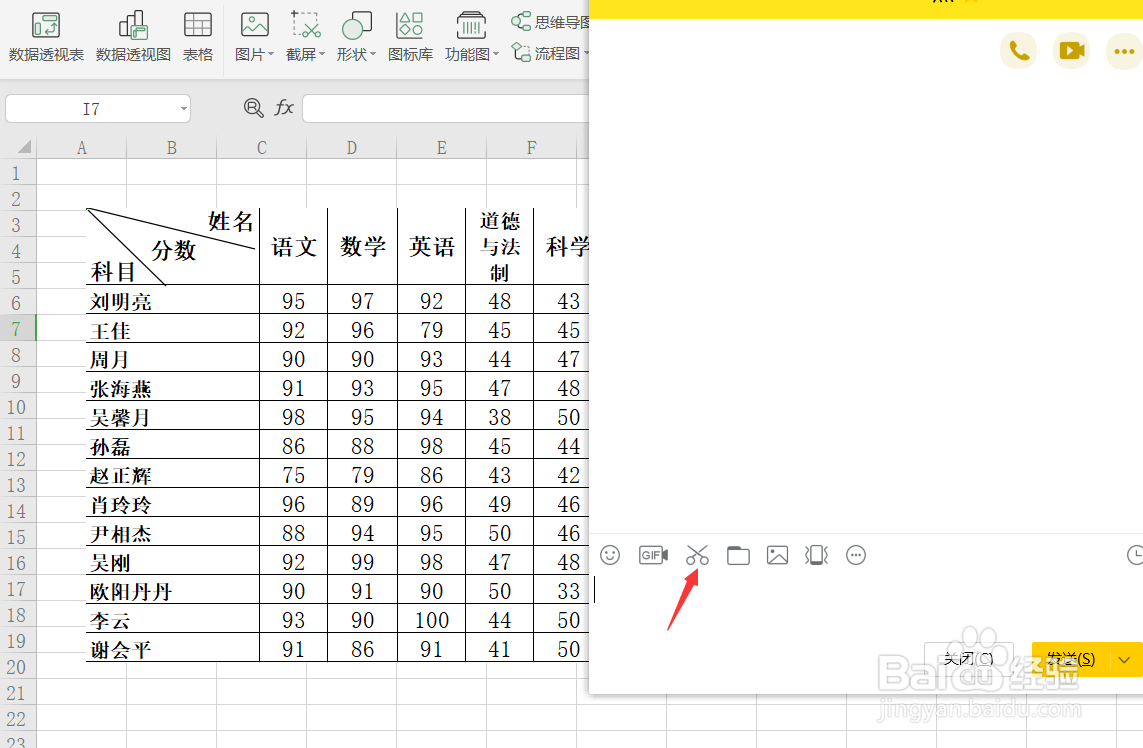Click the chat message input area
This screenshot has height=748, width=1143.
[865, 605]
